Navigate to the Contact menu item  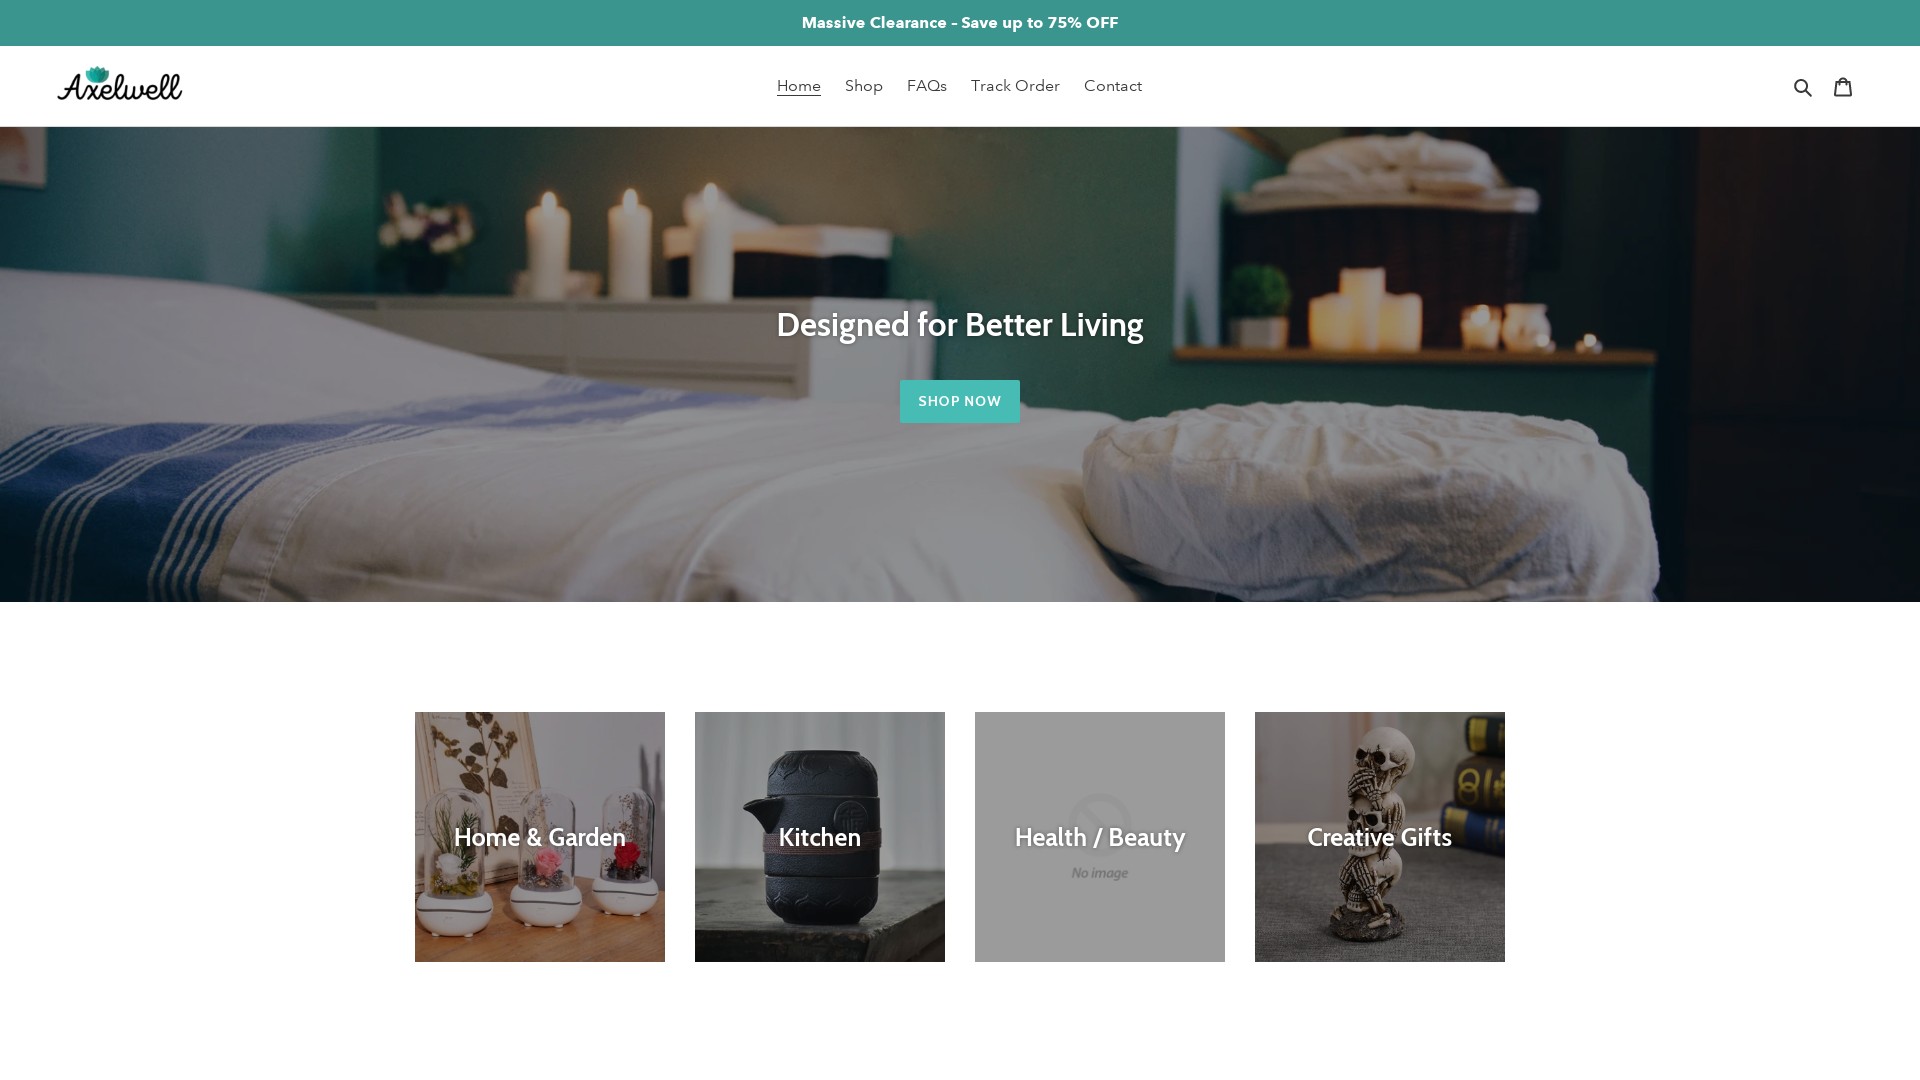coord(1113,84)
